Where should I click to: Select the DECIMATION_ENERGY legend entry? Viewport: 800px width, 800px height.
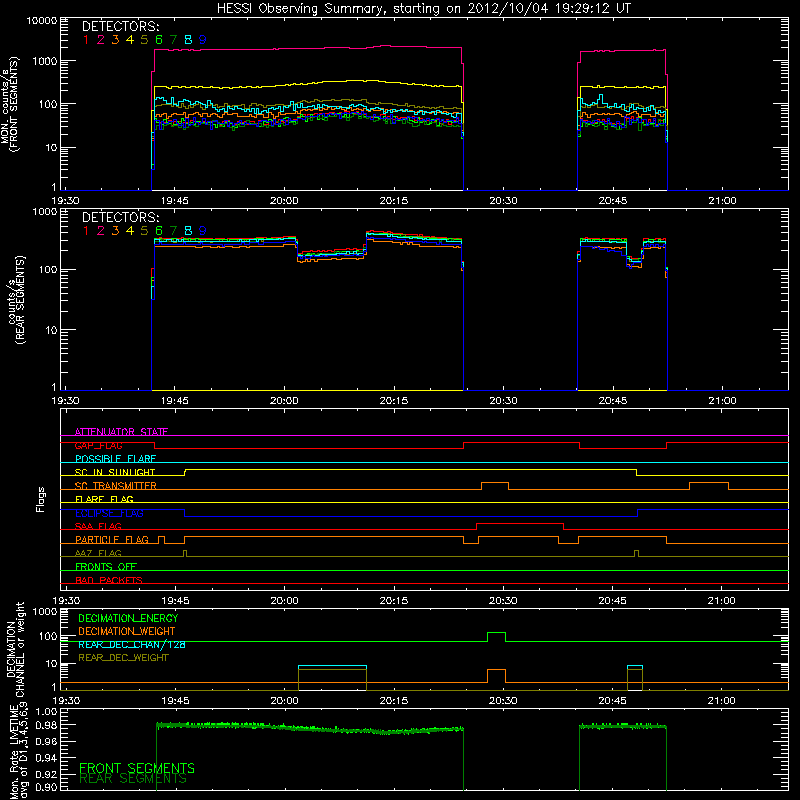128,618
